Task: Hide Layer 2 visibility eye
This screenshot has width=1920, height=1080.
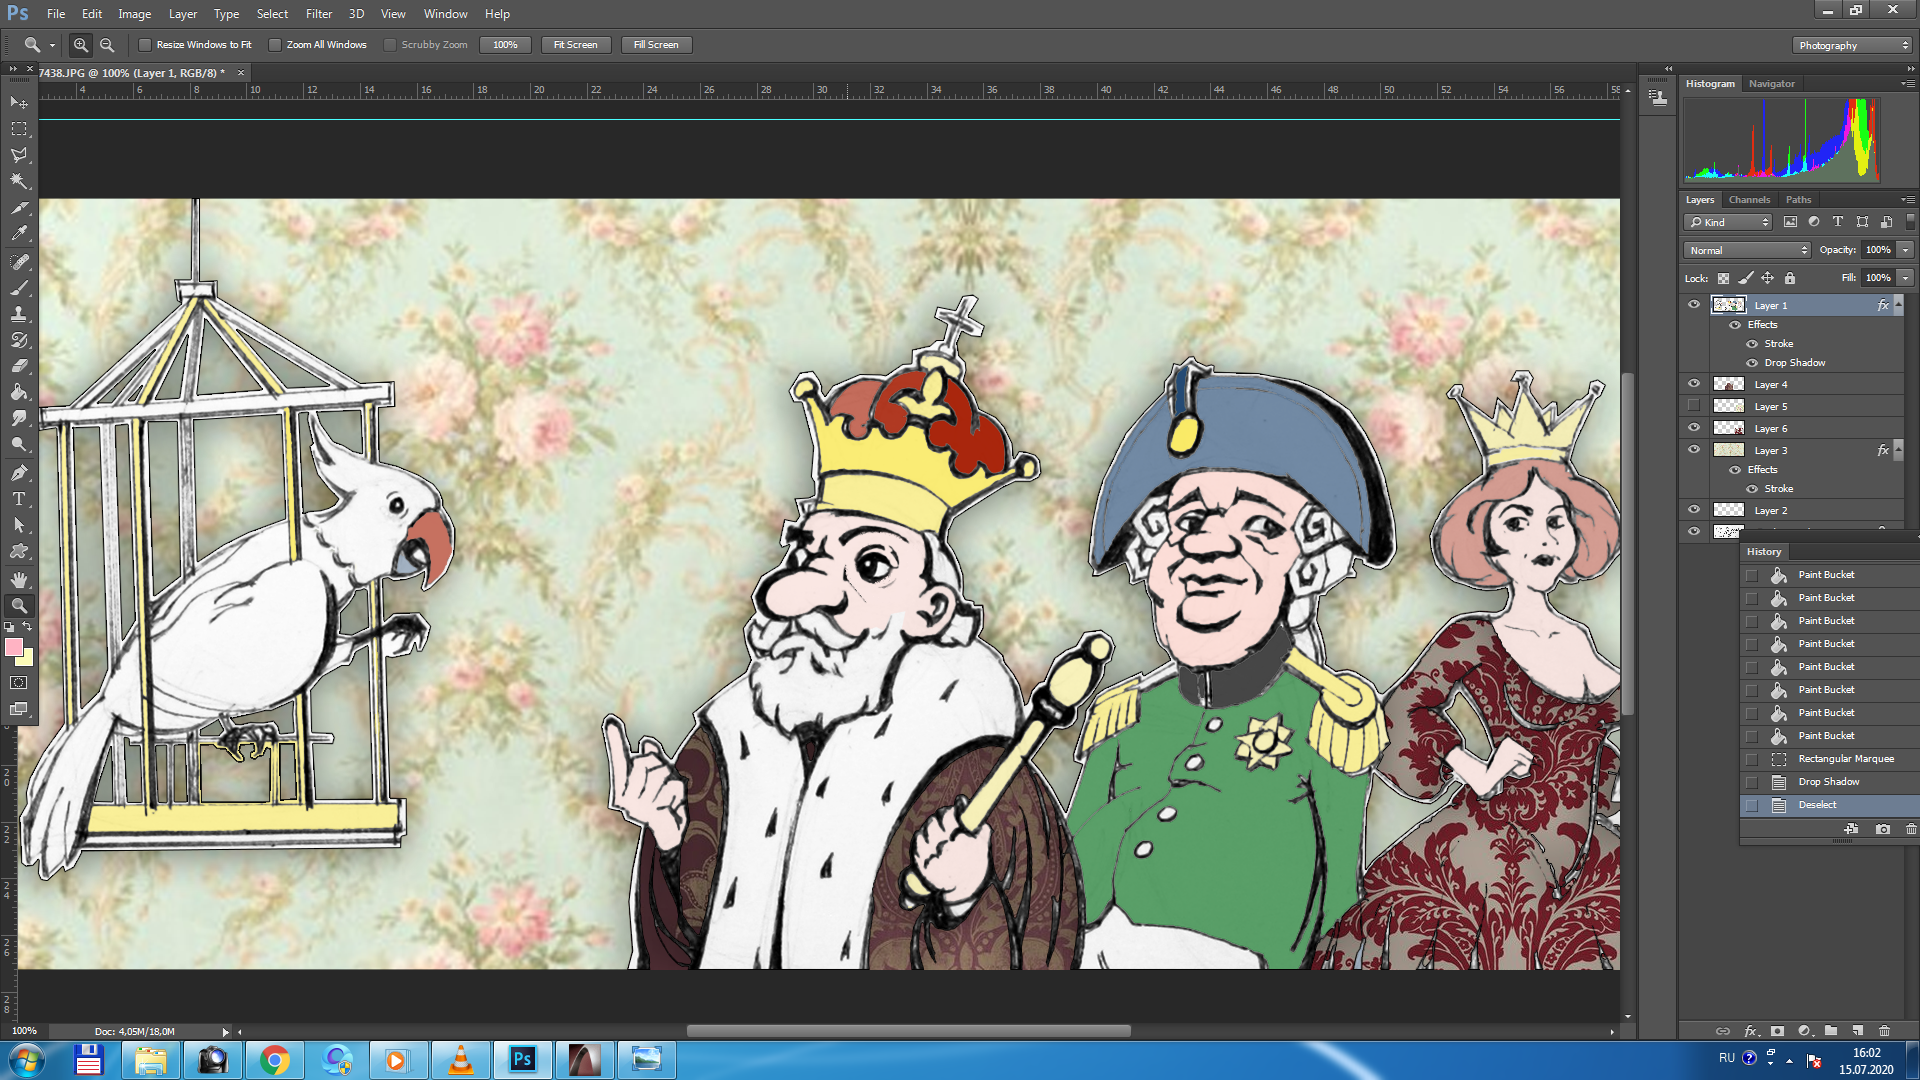Action: coord(1694,510)
